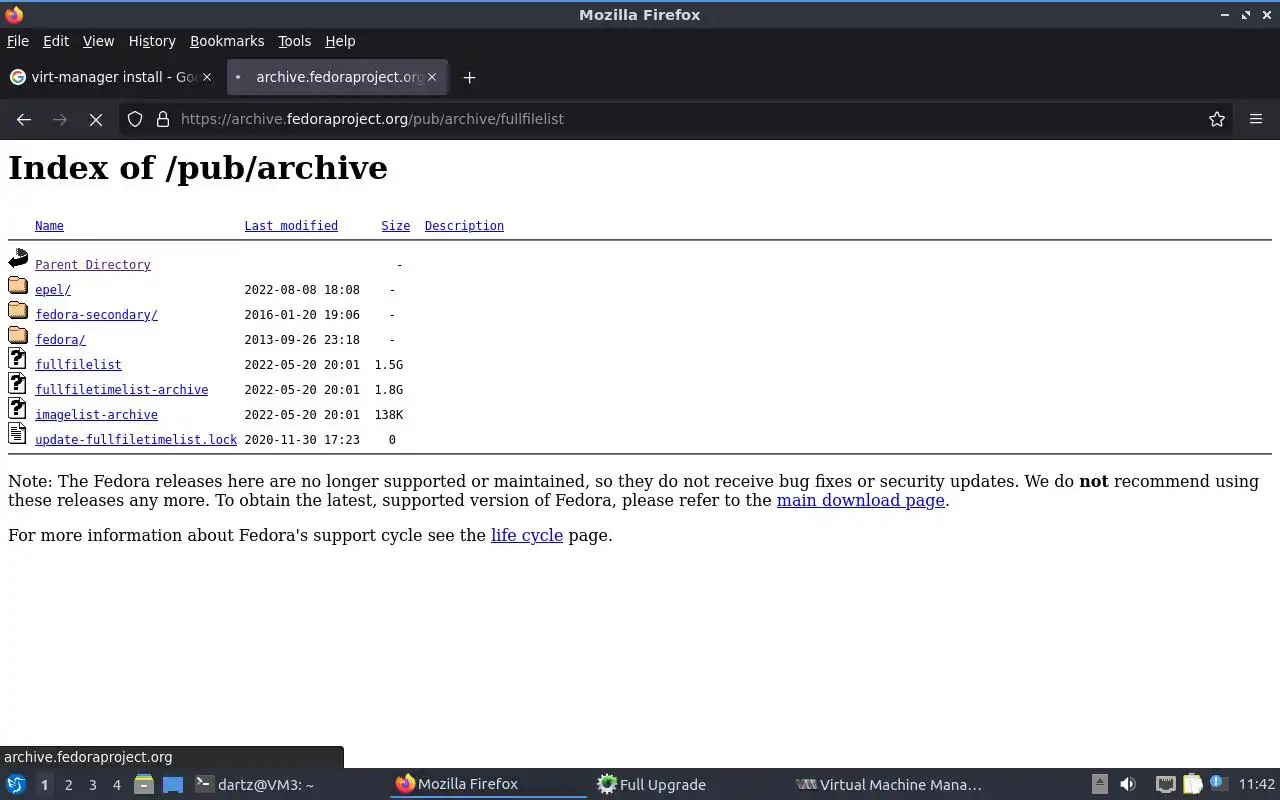
Task: Open the fullfilelist file link
Action: (78, 365)
